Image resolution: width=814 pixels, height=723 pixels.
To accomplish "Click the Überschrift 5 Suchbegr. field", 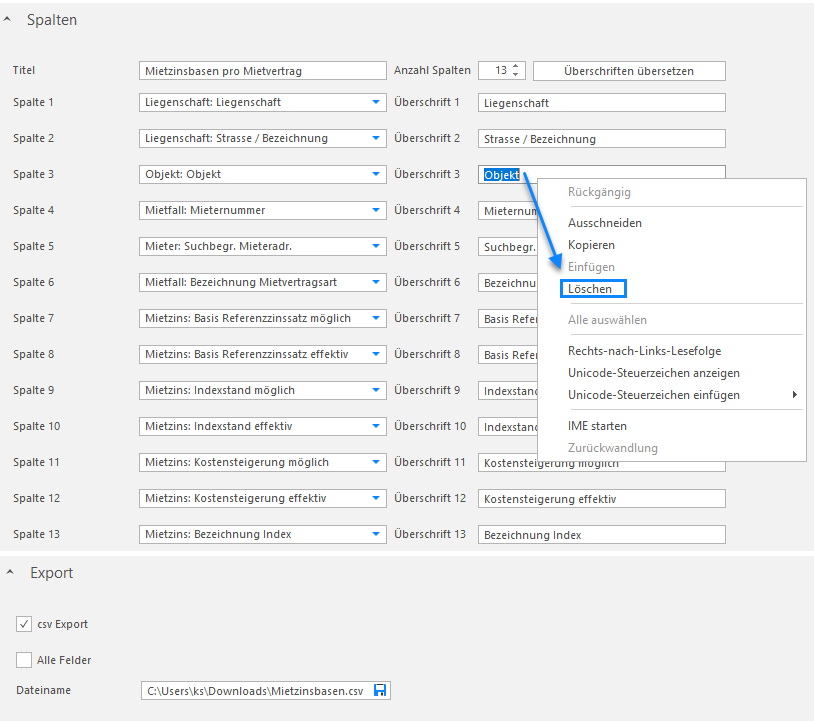I will (x=508, y=247).
